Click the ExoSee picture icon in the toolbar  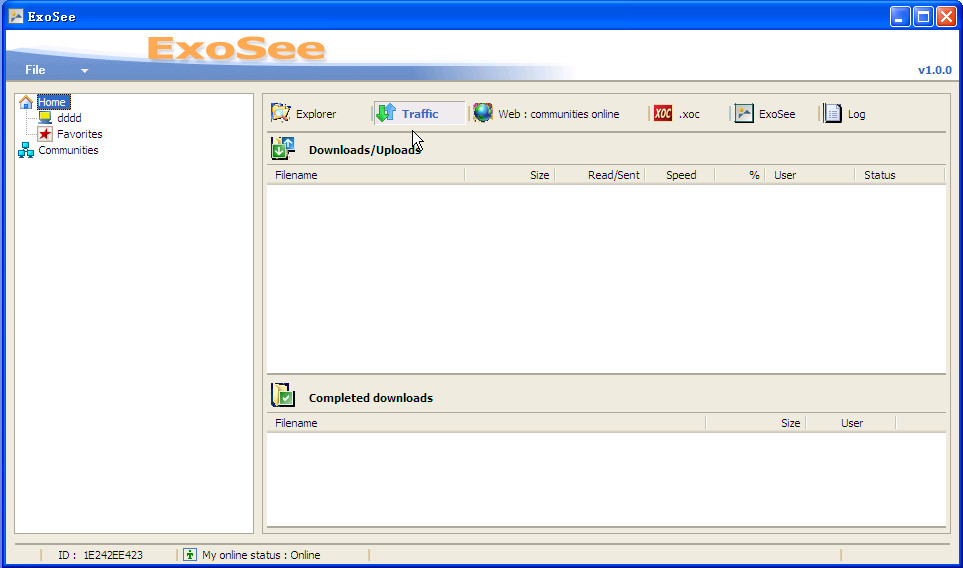[x=744, y=113]
